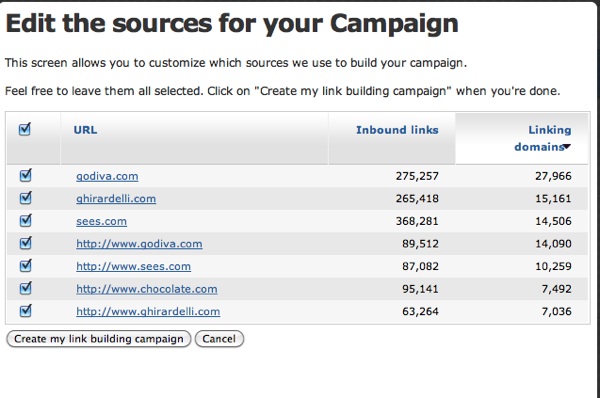Toggle the select-all checkbox in table header
Image resolution: width=600 pixels, height=398 pixels.
25,129
